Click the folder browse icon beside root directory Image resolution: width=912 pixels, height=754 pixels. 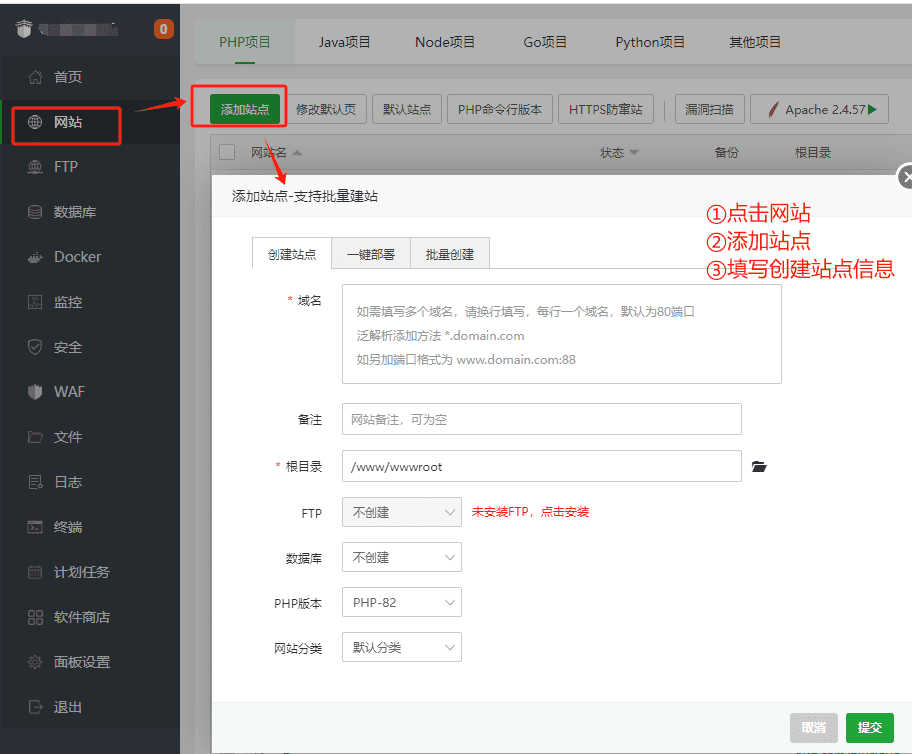(759, 467)
